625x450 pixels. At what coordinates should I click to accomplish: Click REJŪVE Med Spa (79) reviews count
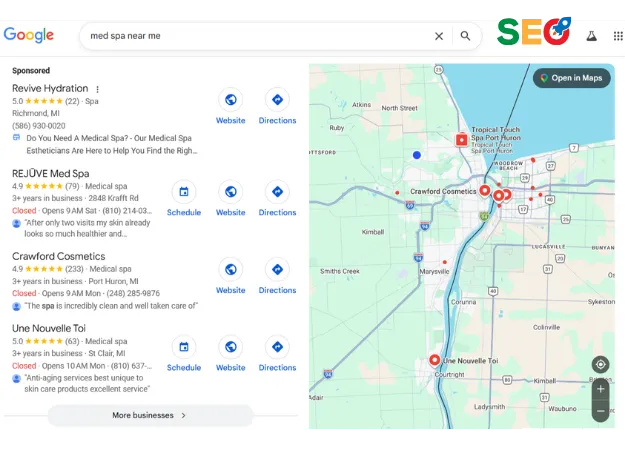tap(72, 186)
